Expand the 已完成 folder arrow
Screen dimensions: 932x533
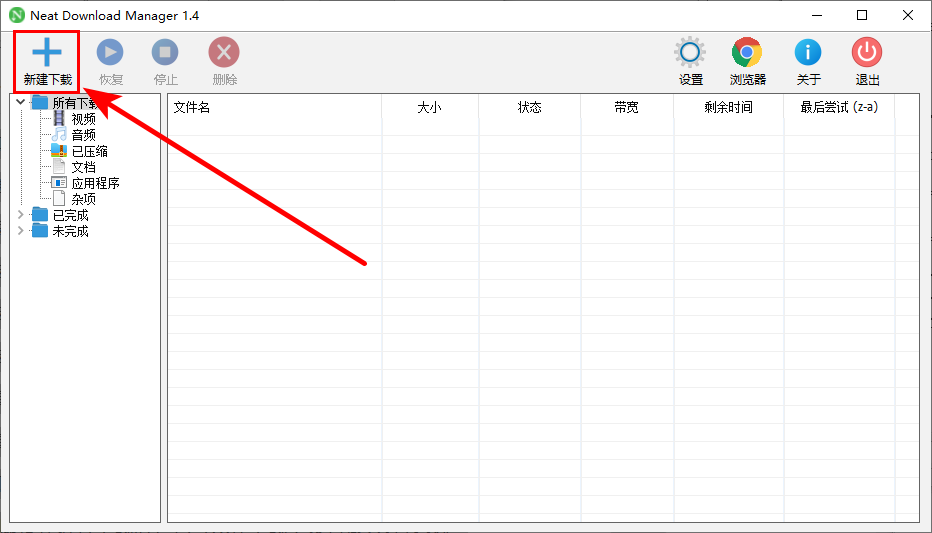[21, 215]
